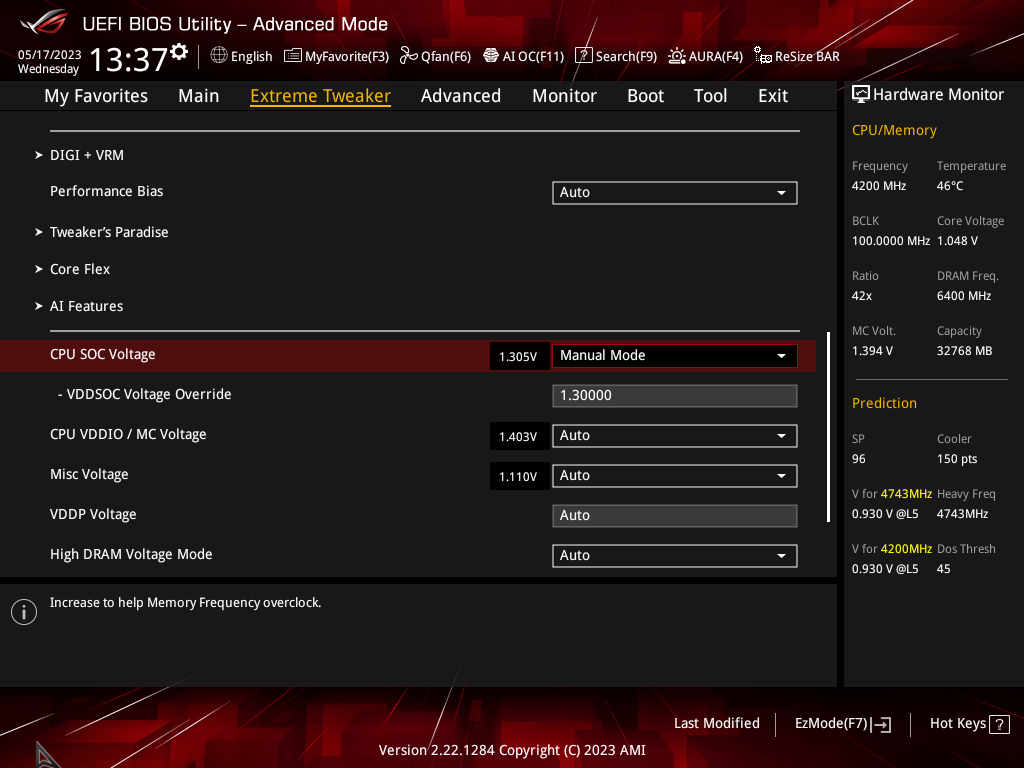Click the 13:37 clock display
1024x768 pixels.
[129, 59]
